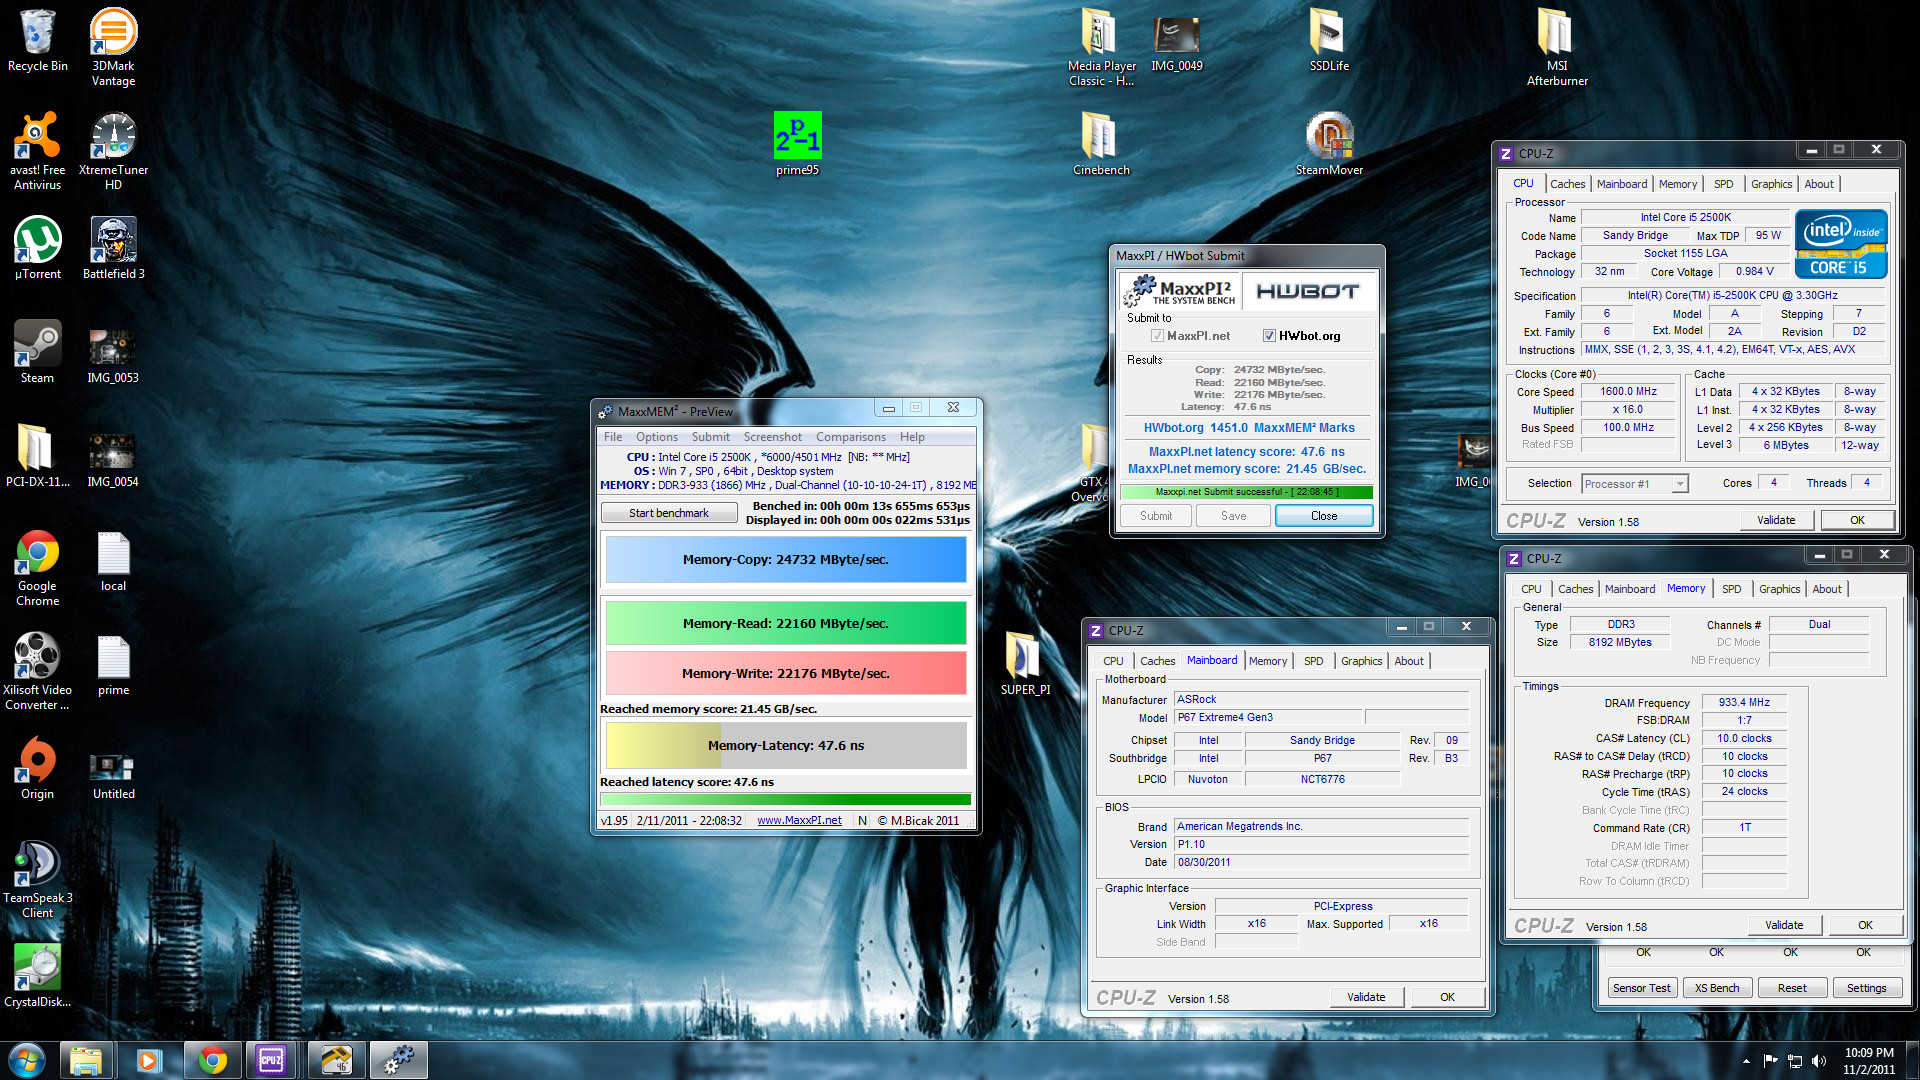Open the MSI Afterburner folder icon
The image size is (1920, 1080).
[x=1557, y=46]
